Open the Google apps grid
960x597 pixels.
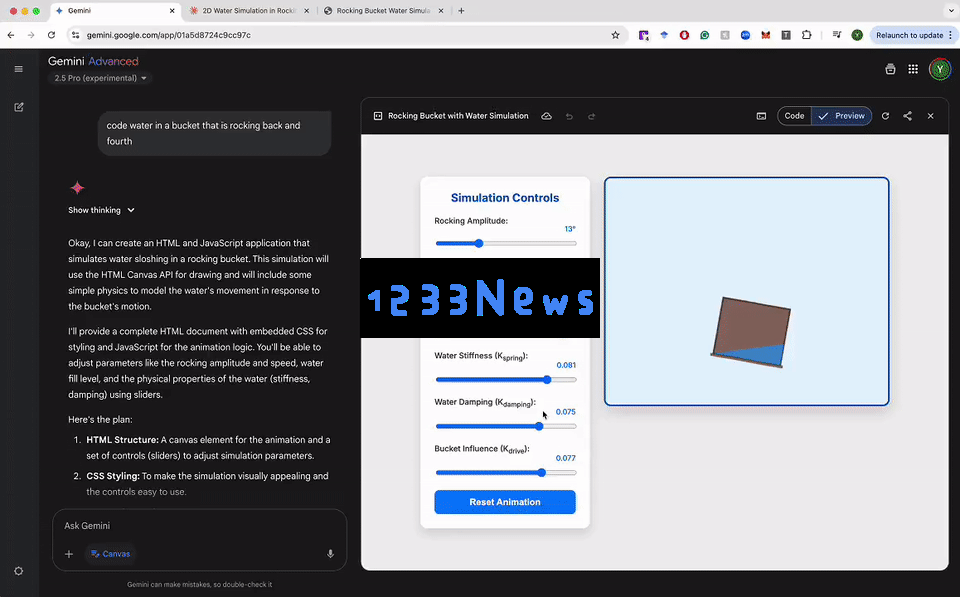(913, 69)
